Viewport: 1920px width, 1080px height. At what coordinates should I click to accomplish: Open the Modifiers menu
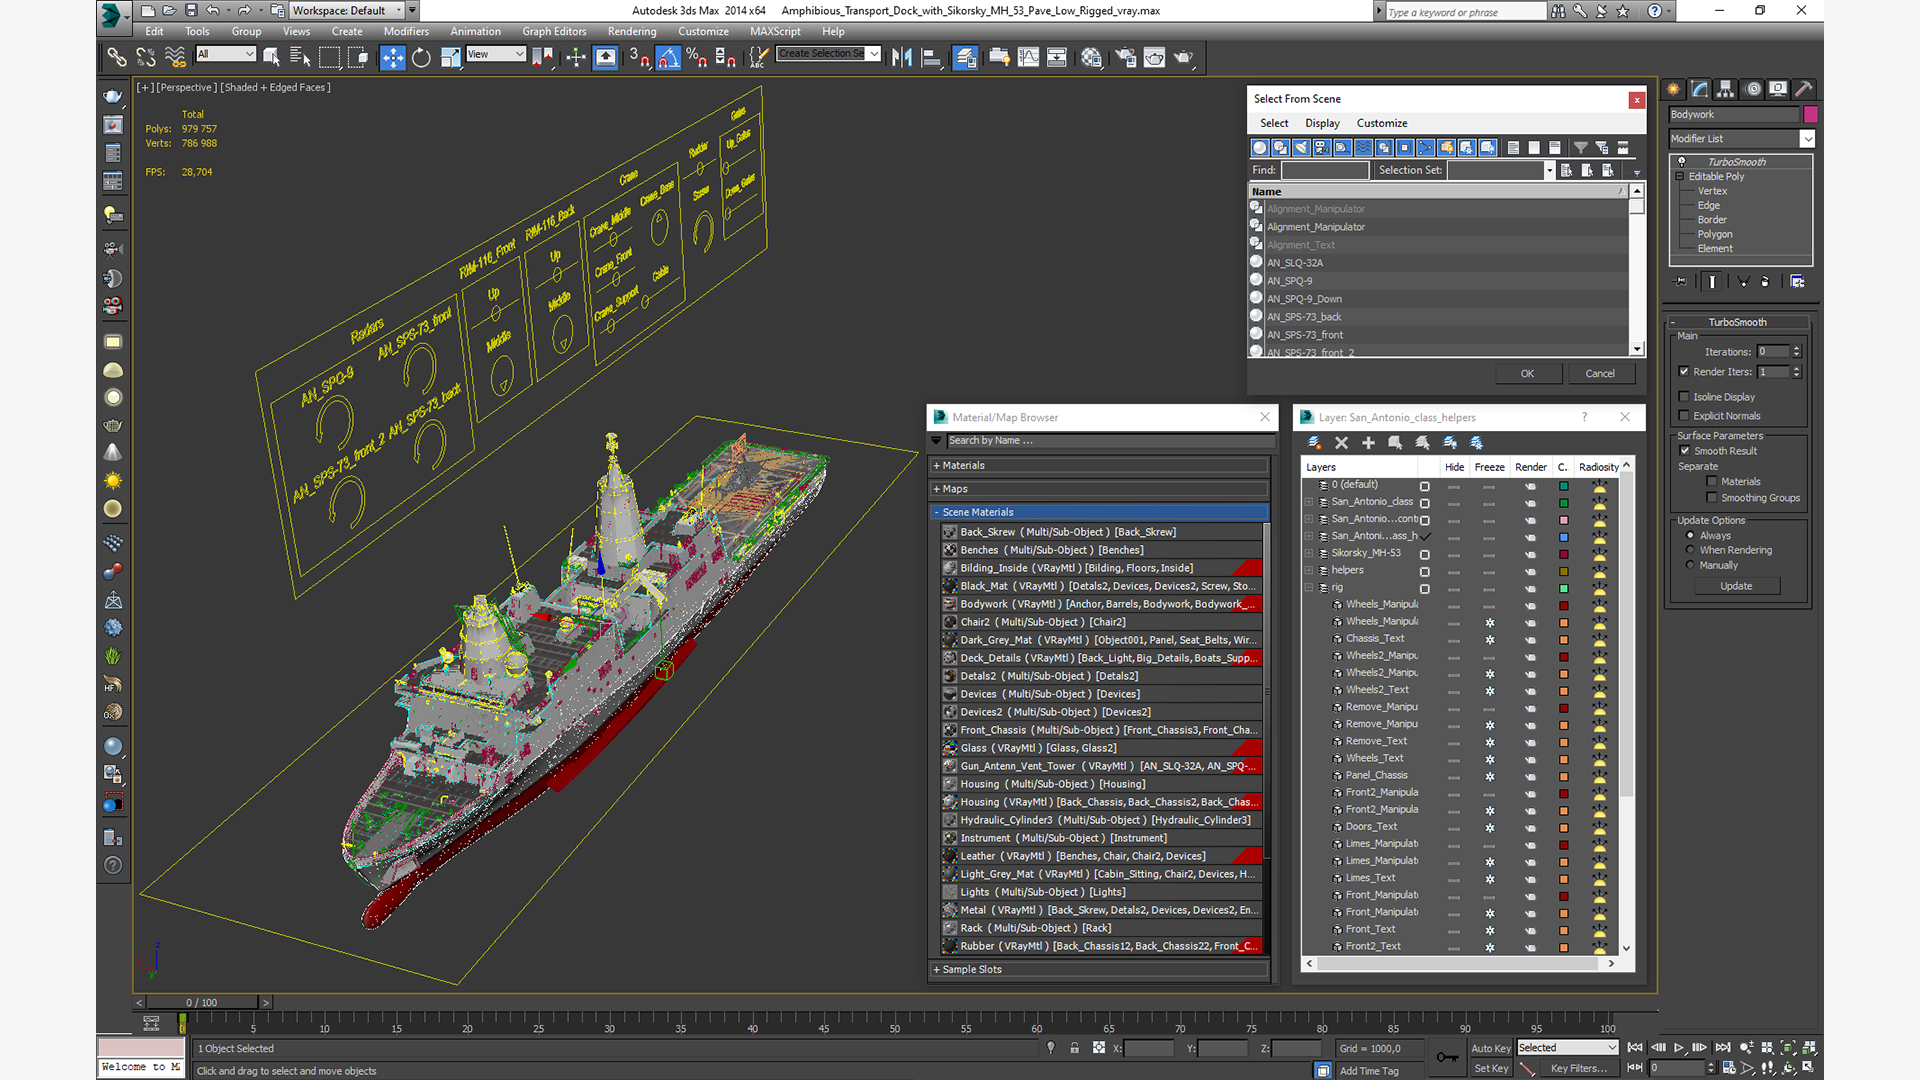[406, 32]
